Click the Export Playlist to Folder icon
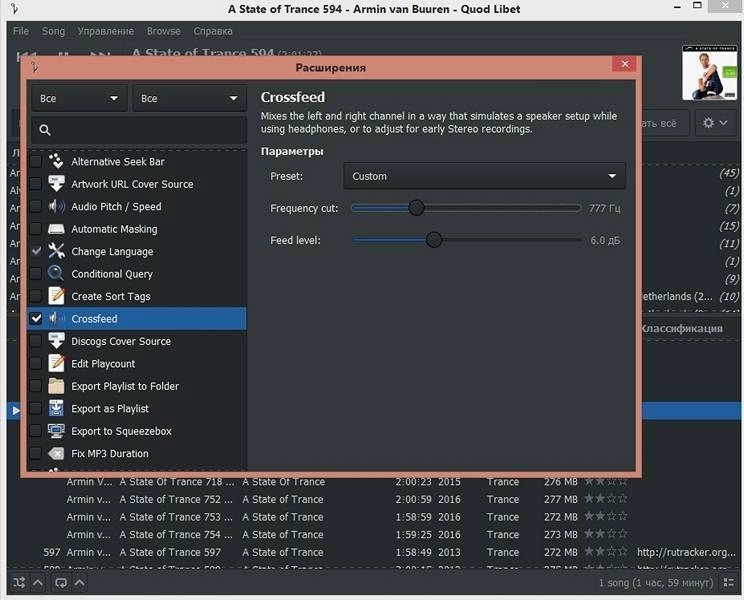This screenshot has height=600, width=744. [x=56, y=386]
